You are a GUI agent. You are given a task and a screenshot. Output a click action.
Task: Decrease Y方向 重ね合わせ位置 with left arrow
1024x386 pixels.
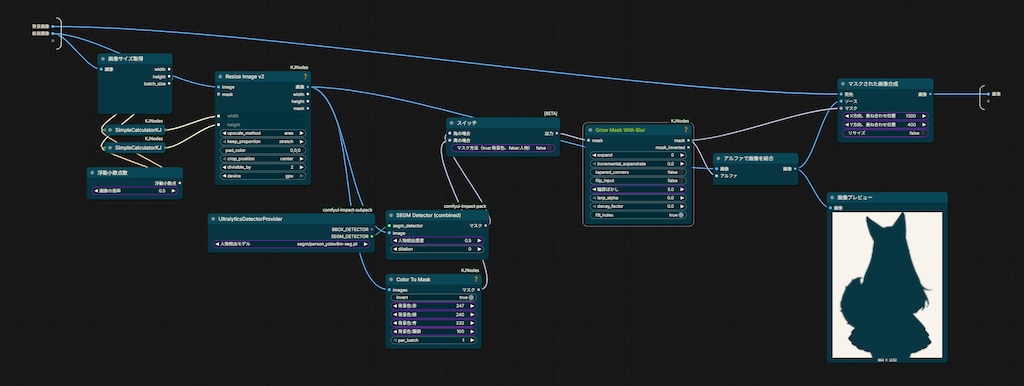pos(847,124)
